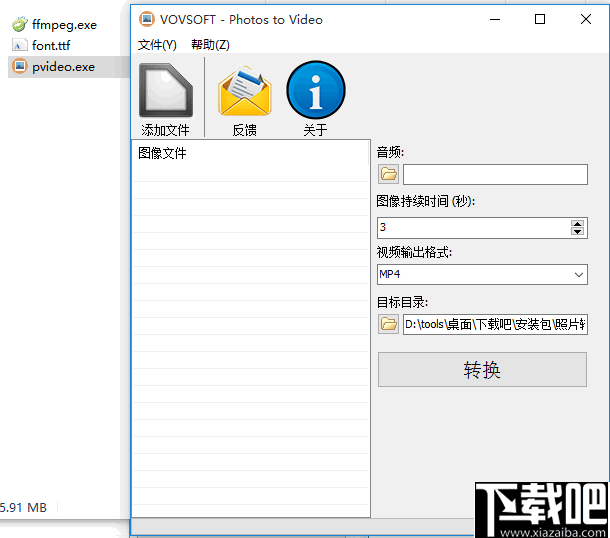Open the 帮助(Z) menu
This screenshot has width=610, height=538.
(x=210, y=45)
